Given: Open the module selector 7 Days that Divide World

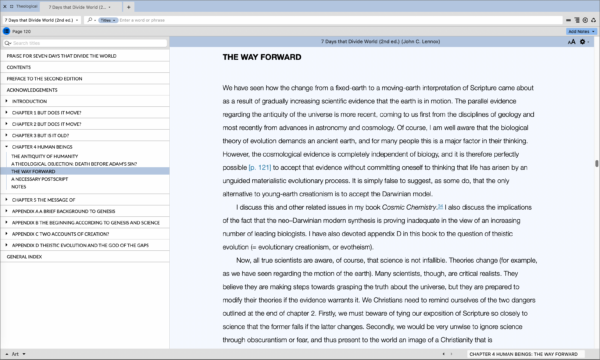Looking at the screenshot, I should coord(41,20).
